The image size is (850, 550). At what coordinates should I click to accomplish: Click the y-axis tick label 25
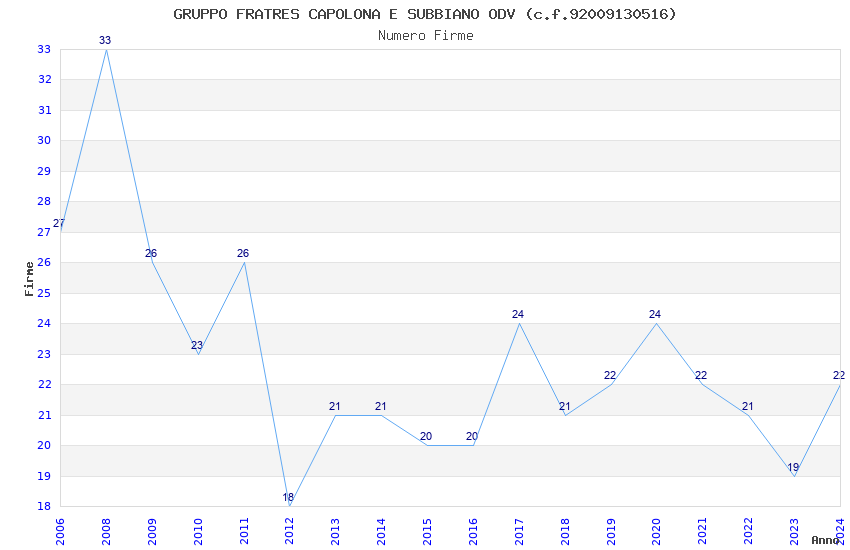point(44,293)
